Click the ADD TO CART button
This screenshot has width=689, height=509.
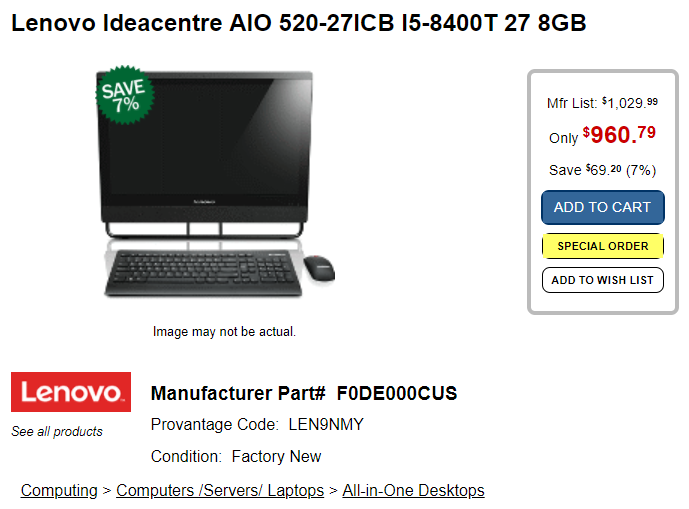tap(602, 207)
